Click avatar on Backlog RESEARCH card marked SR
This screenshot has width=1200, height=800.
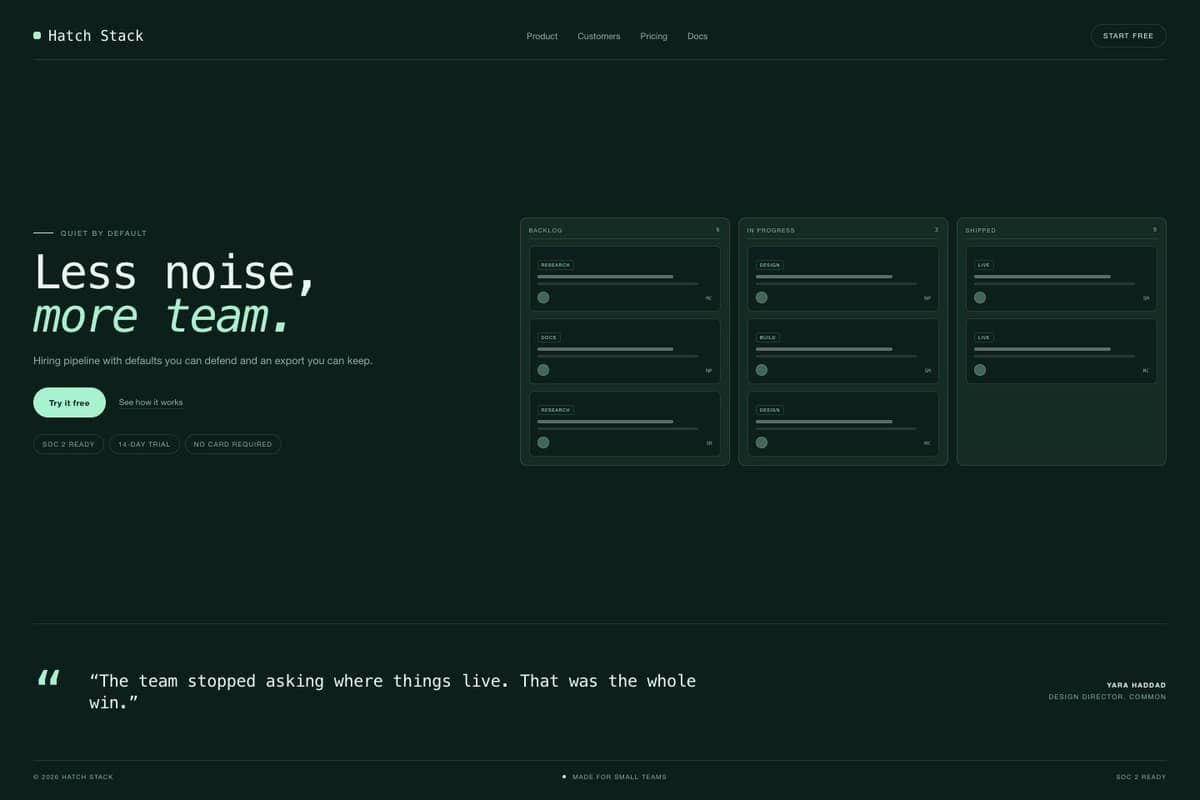click(543, 442)
